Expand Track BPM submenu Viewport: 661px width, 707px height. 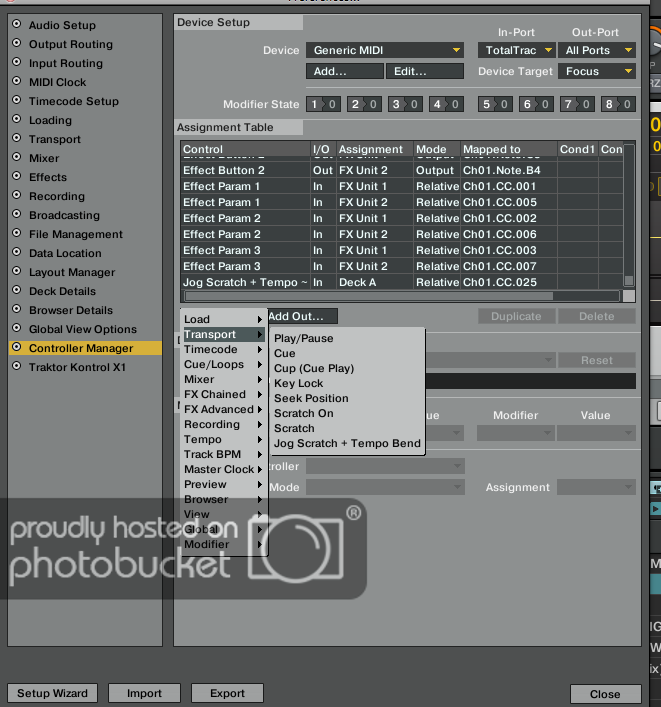(x=223, y=454)
